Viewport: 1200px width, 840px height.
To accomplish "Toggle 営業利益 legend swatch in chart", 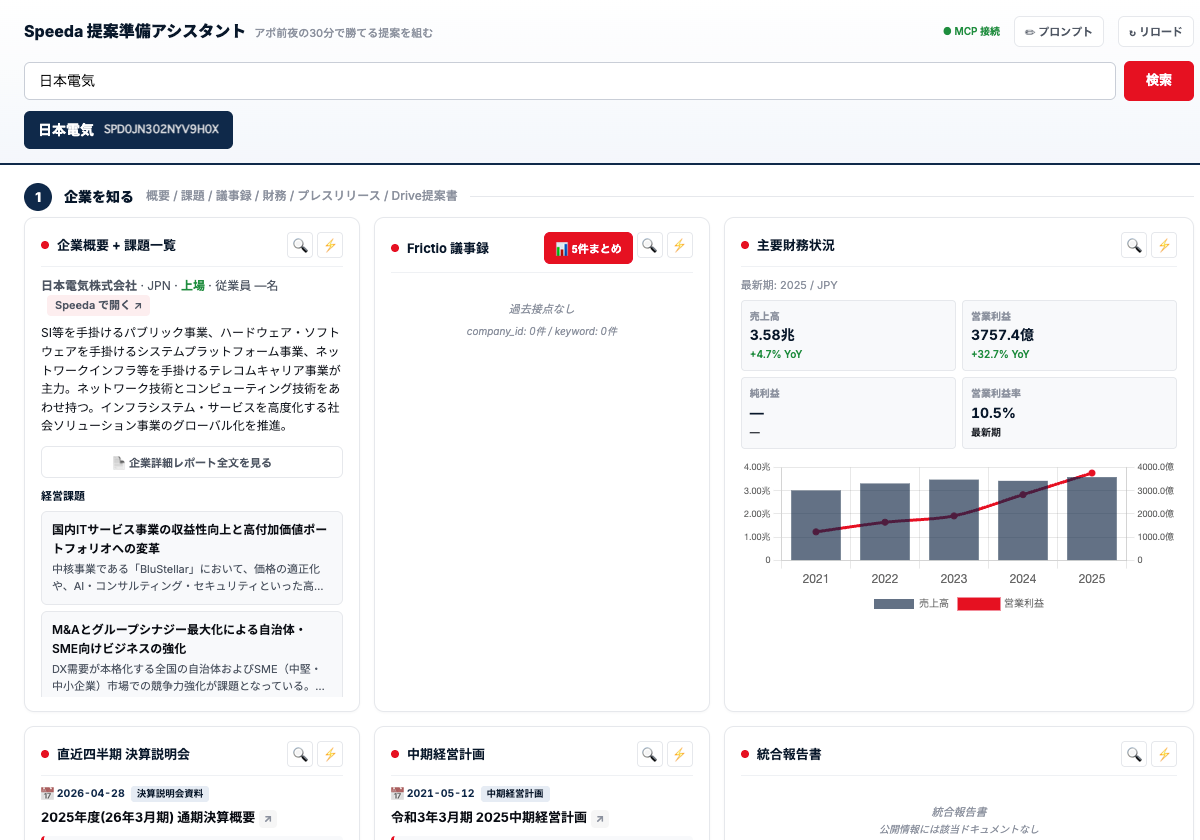I will pyautogui.click(x=979, y=603).
